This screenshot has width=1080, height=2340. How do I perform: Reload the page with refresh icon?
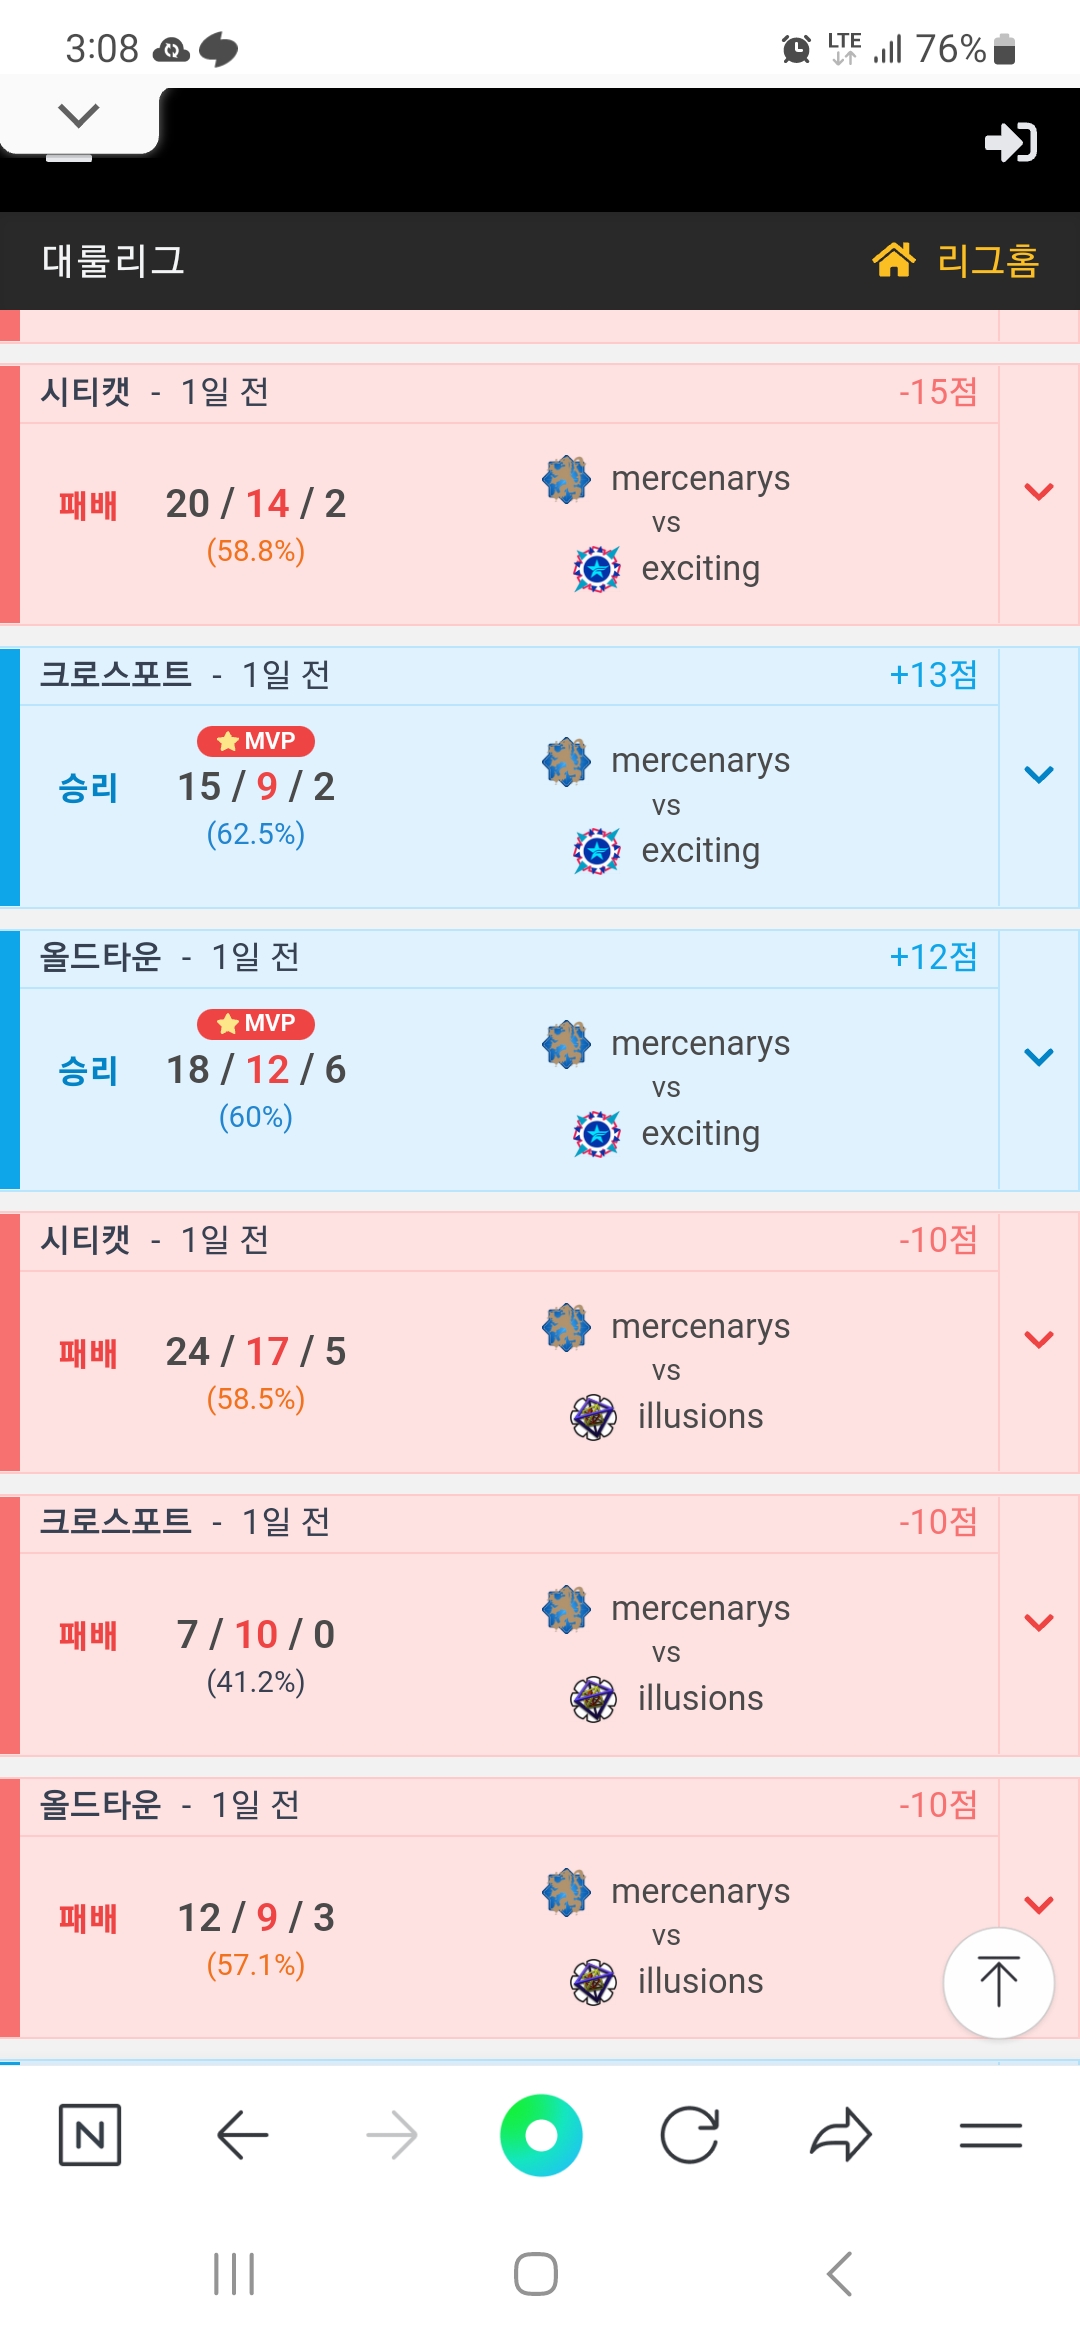690,2135
